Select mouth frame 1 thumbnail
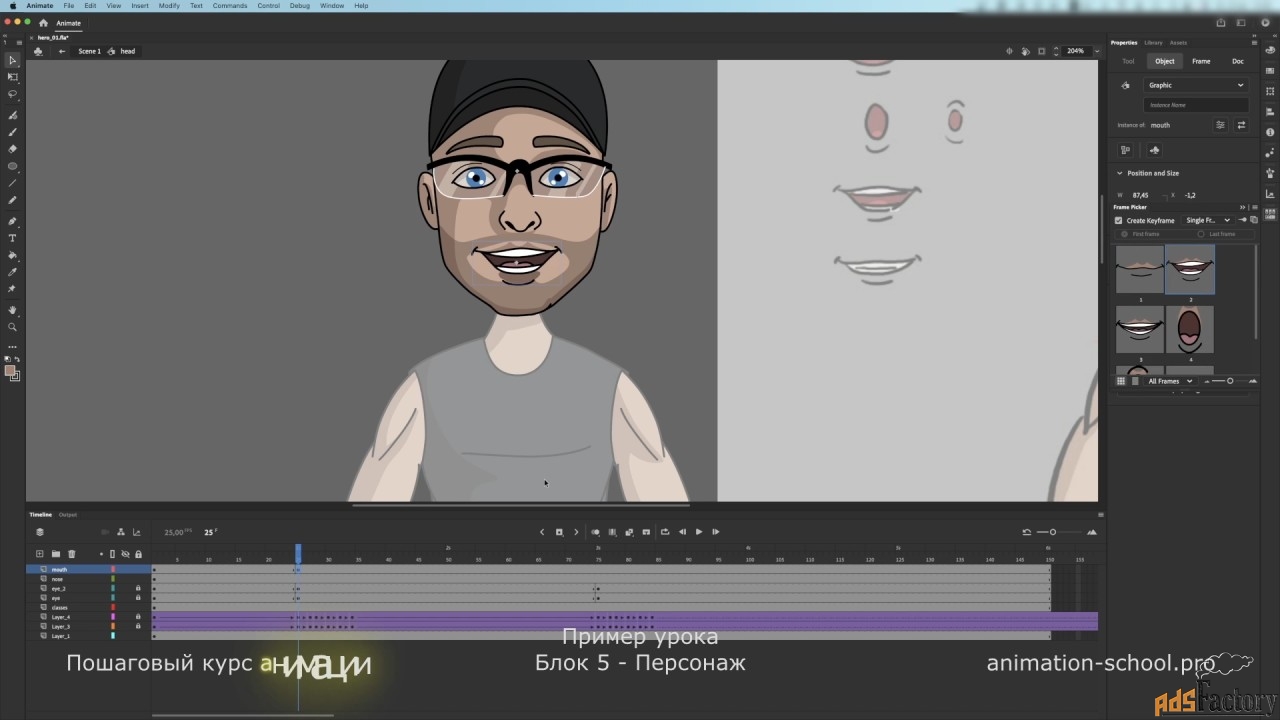Screen dimensions: 1280x720 pyautogui.click(x=1140, y=269)
